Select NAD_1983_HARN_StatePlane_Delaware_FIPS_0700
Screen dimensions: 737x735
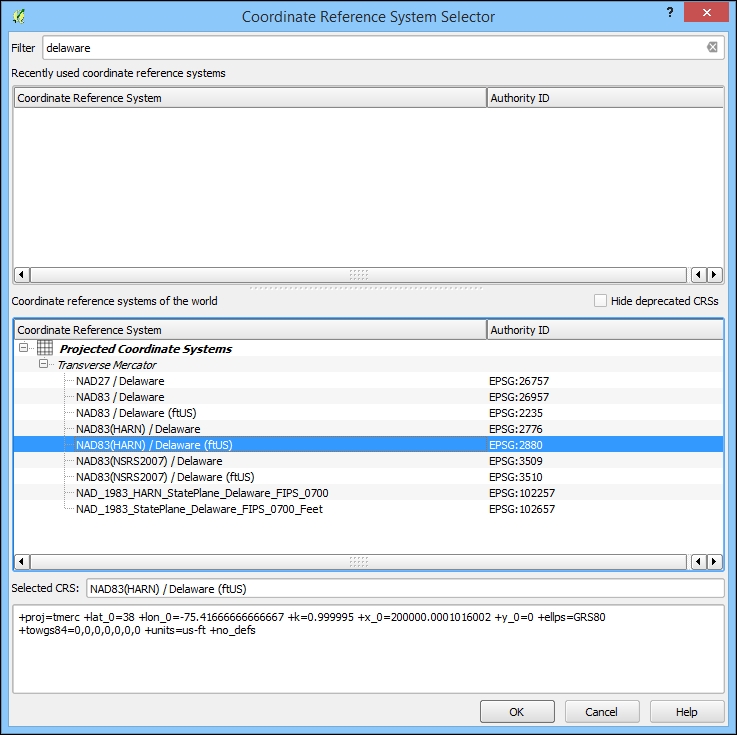[x=202, y=493]
